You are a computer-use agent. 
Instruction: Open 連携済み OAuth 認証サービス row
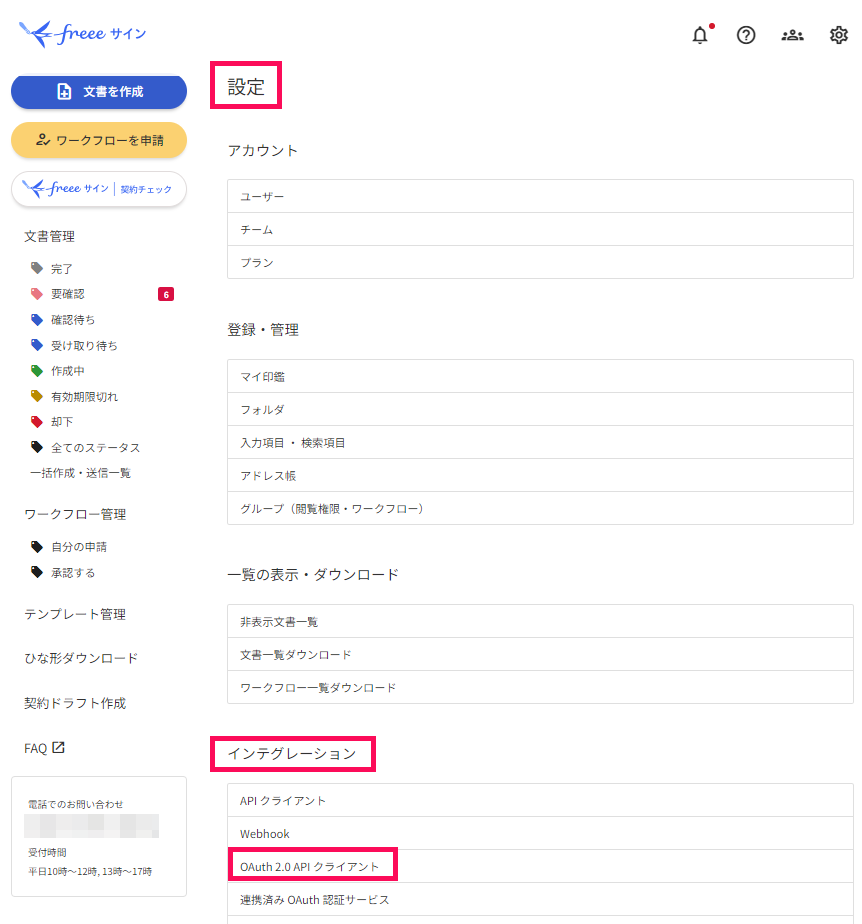tap(540, 899)
